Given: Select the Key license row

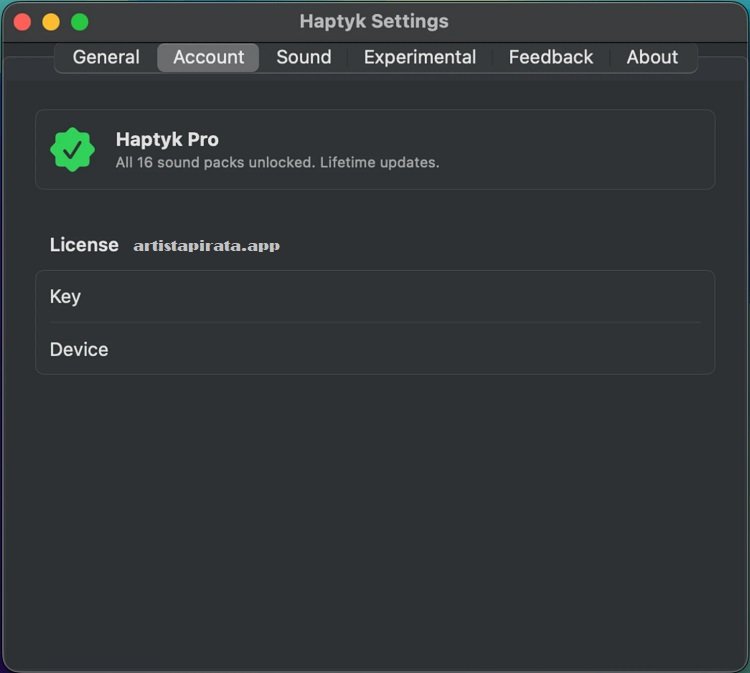Looking at the screenshot, I should point(375,297).
